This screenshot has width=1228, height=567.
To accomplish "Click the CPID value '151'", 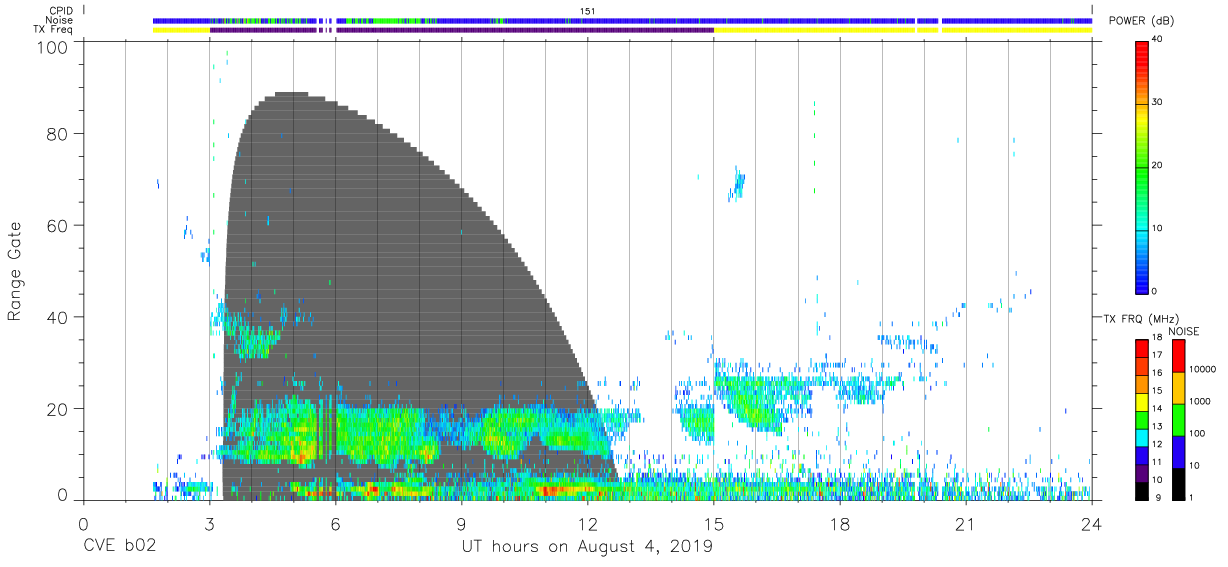I will pos(588,10).
